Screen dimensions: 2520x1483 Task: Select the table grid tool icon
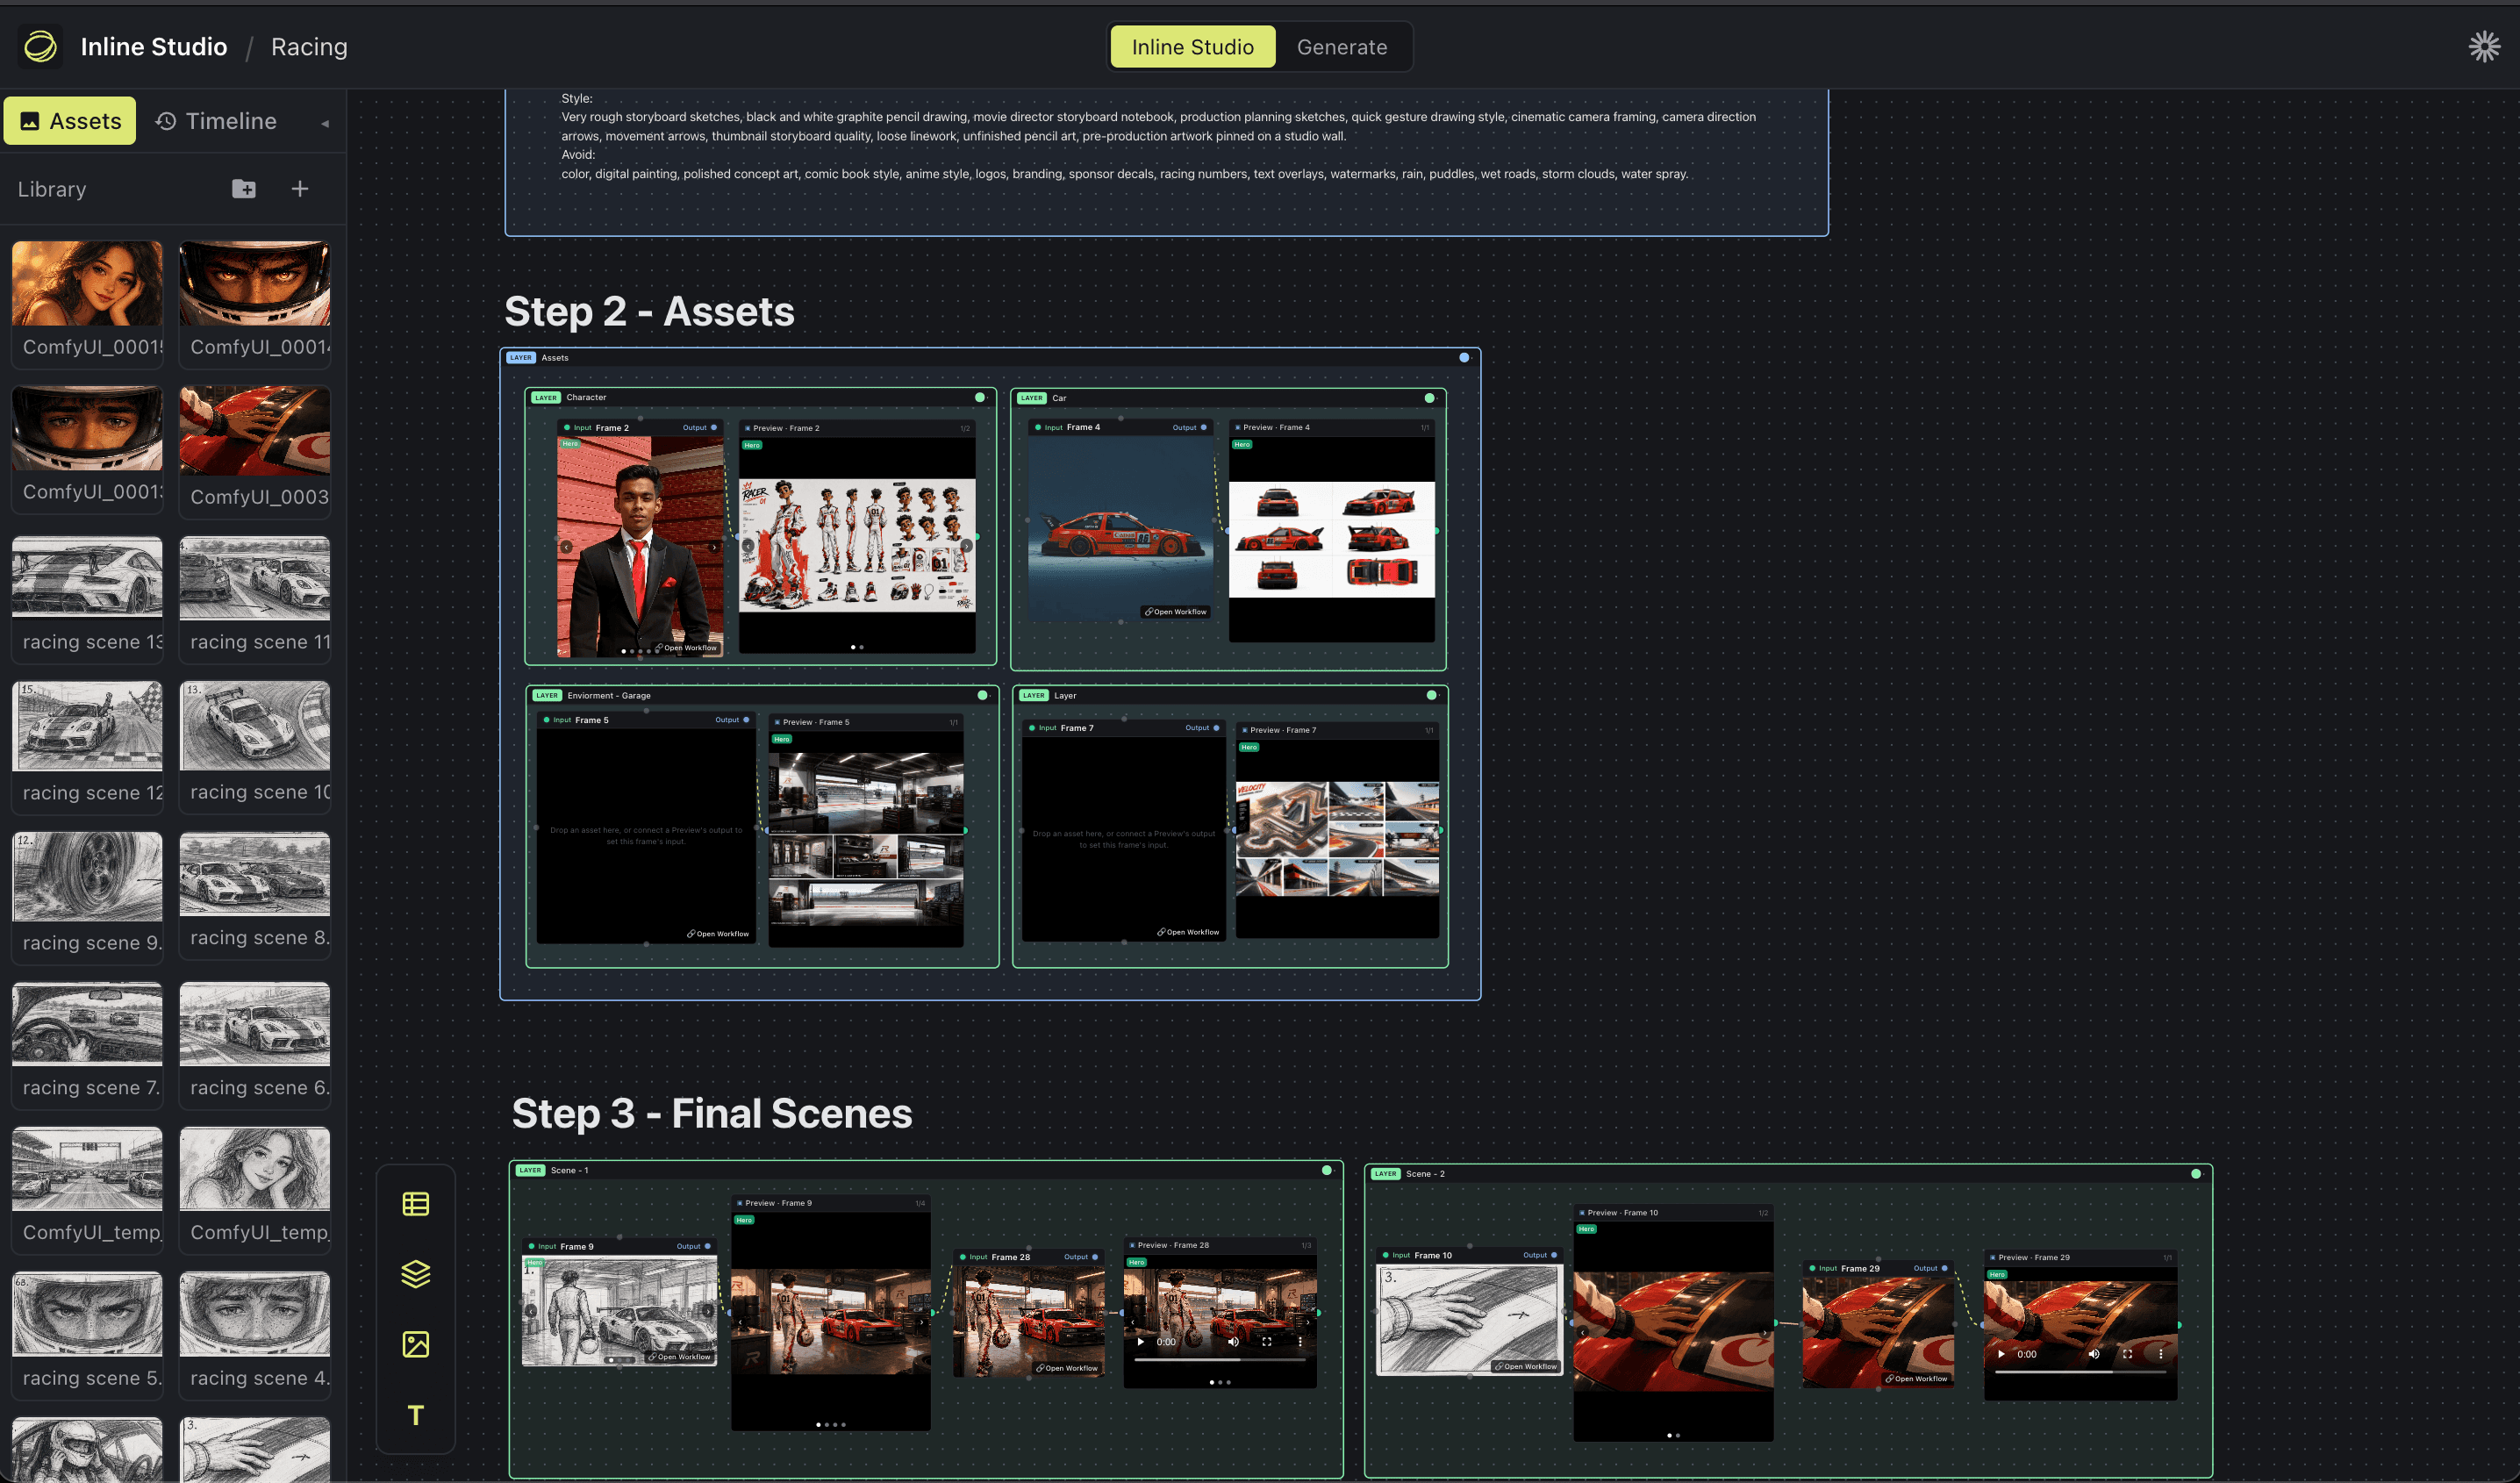(416, 1204)
